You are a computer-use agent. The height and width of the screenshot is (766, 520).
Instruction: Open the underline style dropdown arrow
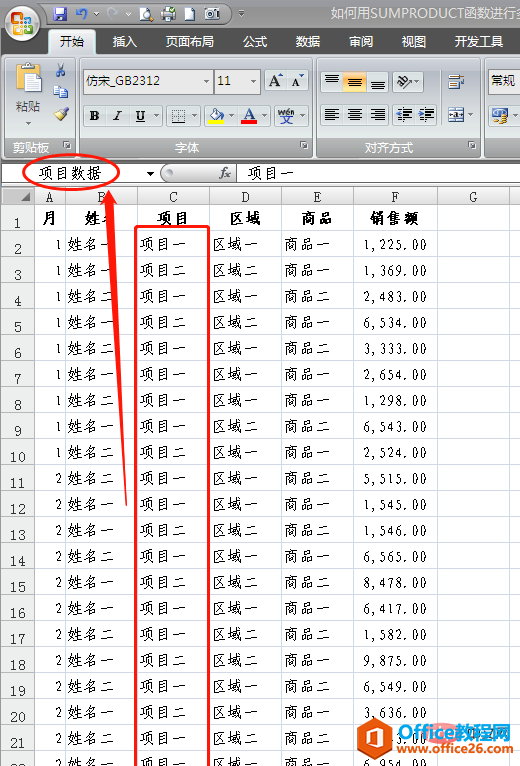[156, 116]
